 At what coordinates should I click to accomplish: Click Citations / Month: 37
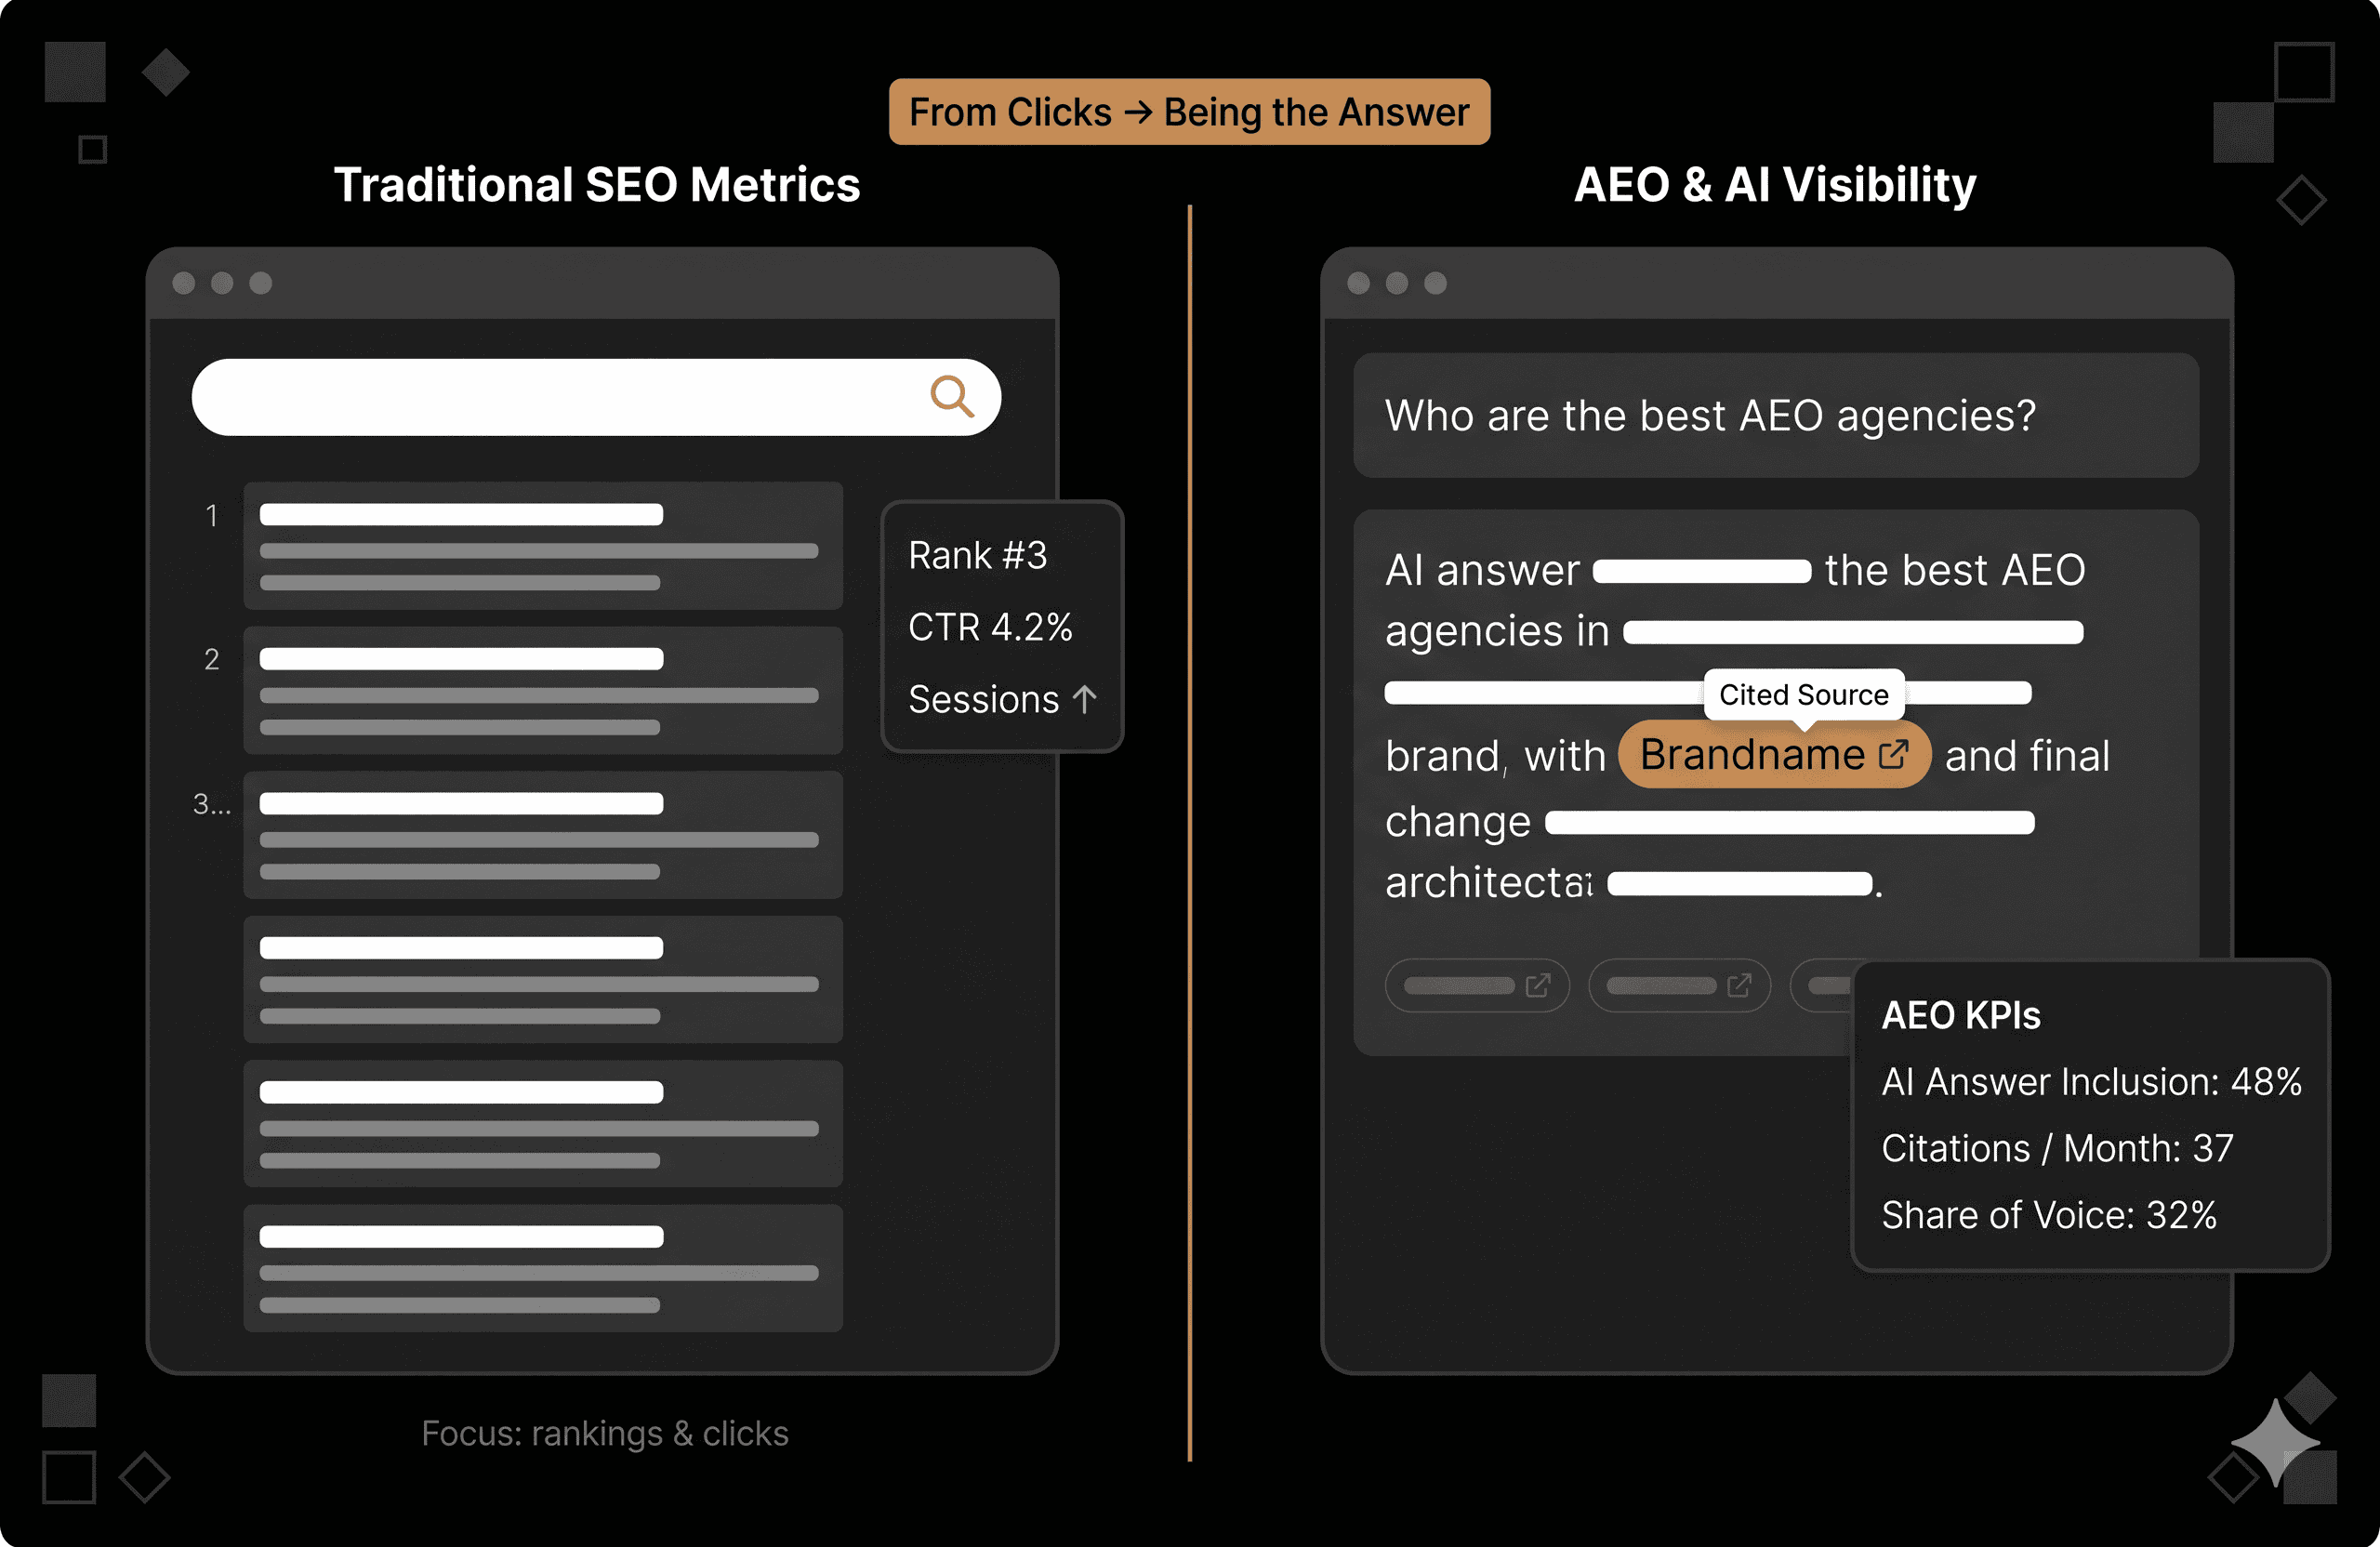click(x=2058, y=1148)
